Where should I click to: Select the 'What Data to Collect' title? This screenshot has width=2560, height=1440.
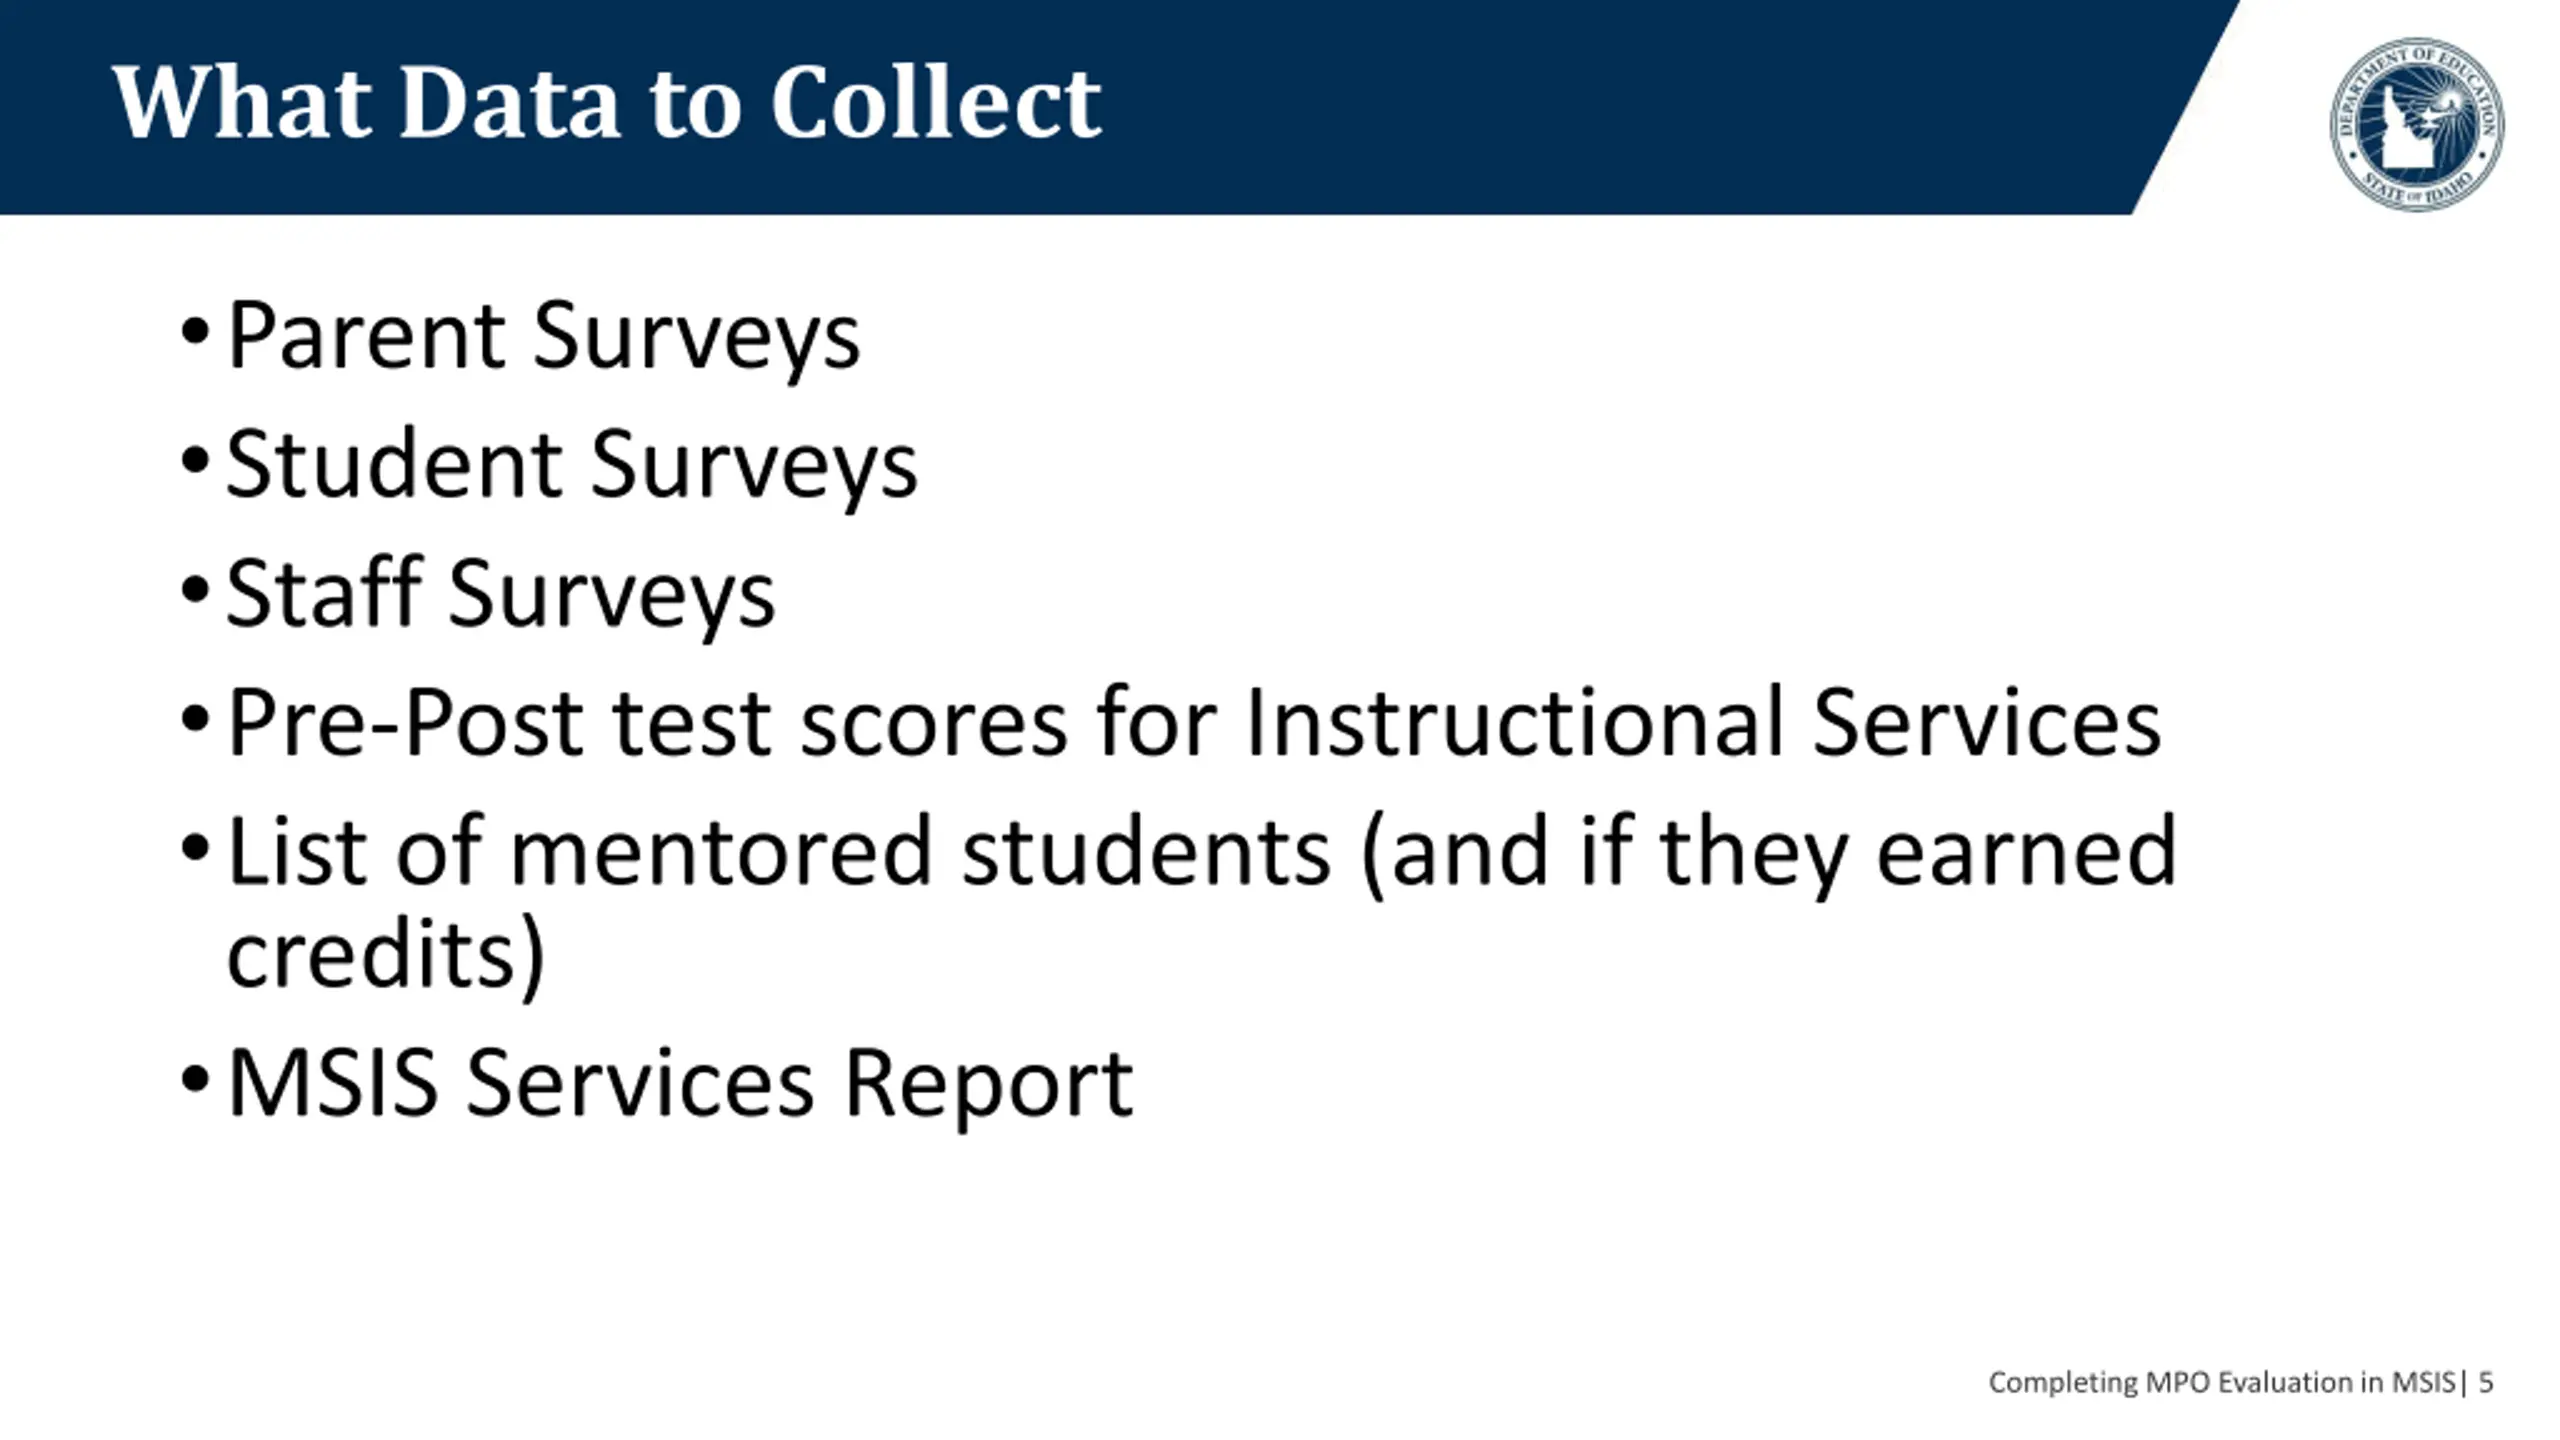click(x=606, y=103)
